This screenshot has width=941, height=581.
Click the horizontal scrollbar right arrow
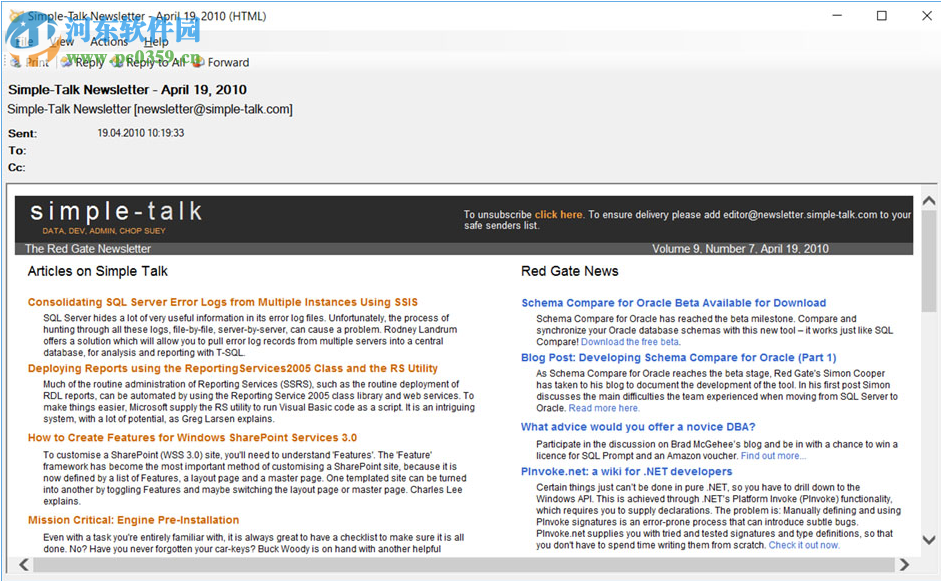(904, 565)
